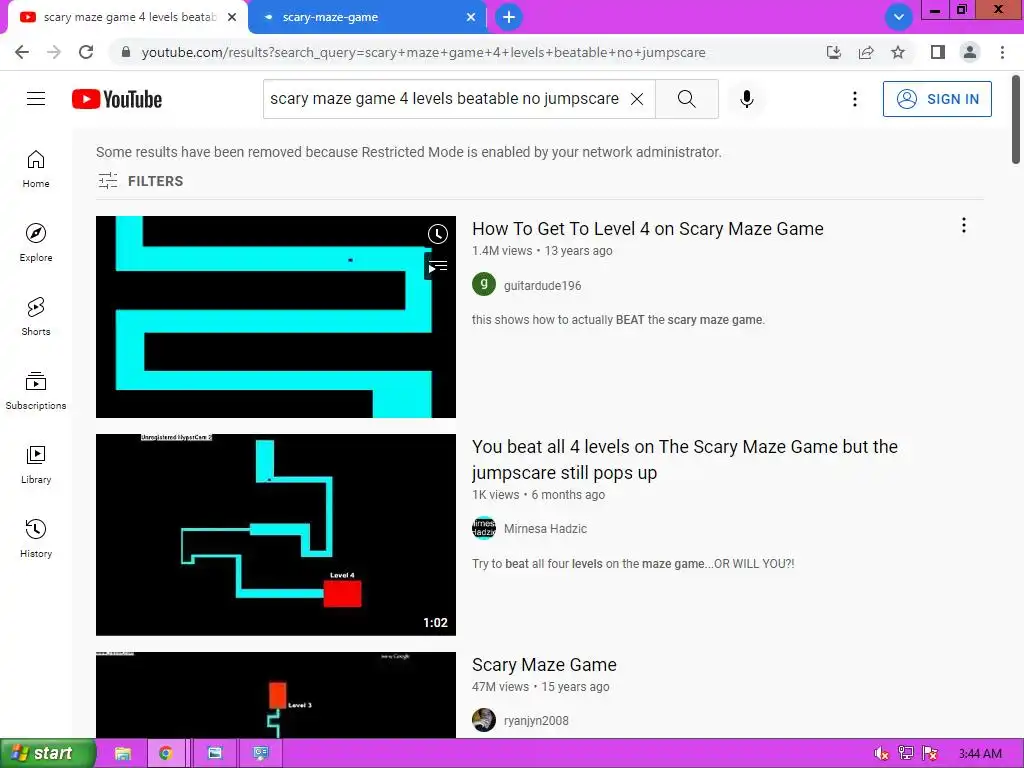Open the folder icon in the taskbar

[122, 753]
